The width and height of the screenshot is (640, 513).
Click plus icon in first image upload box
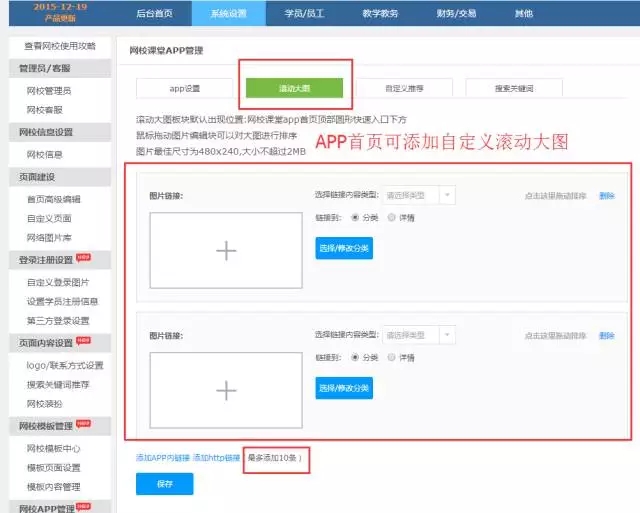click(226, 250)
